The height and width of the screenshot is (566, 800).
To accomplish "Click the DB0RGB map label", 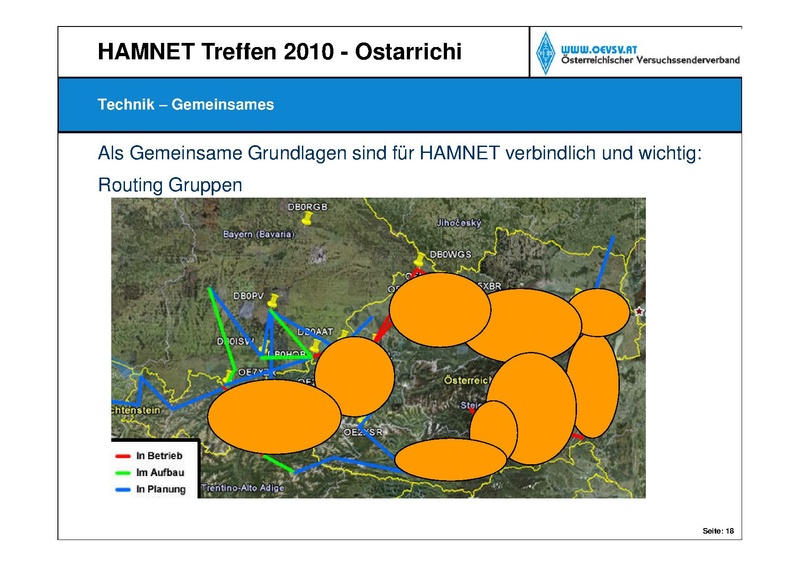I will coord(308,207).
